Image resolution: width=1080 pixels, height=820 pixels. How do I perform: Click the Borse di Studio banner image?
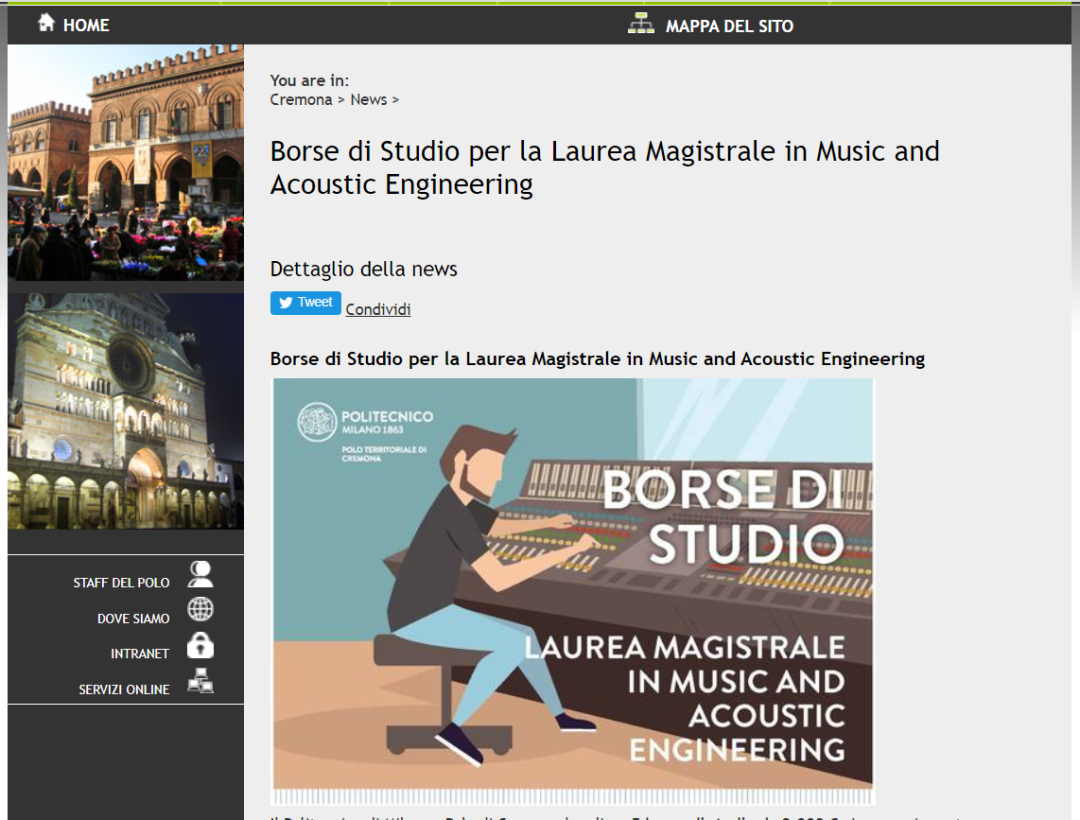pyautogui.click(x=573, y=591)
